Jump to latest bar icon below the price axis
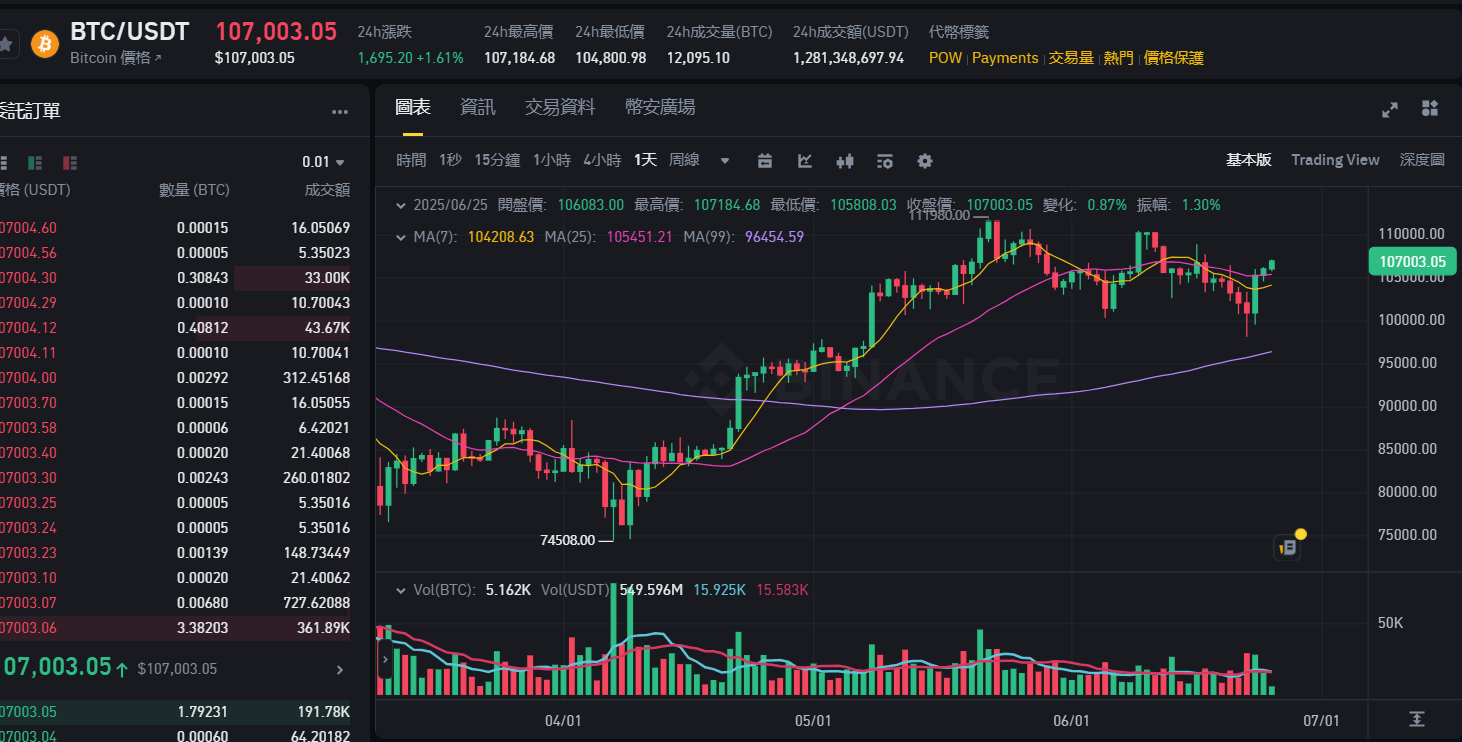 click(1416, 719)
